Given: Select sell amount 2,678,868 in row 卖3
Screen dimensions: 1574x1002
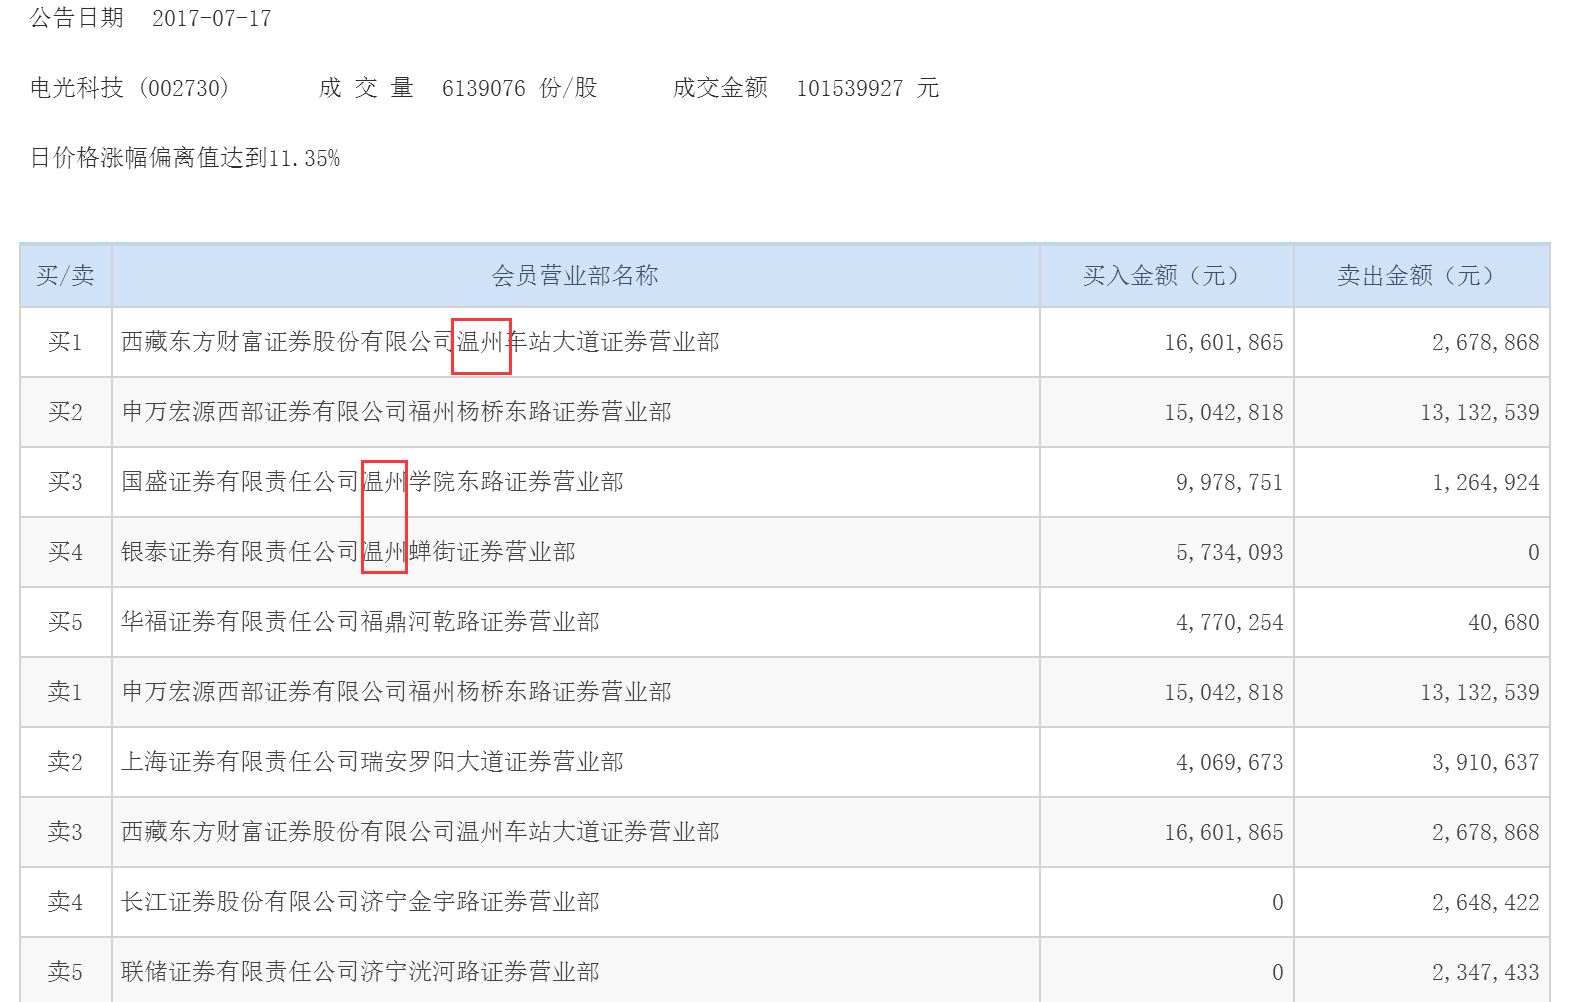Looking at the screenshot, I should (1486, 833).
